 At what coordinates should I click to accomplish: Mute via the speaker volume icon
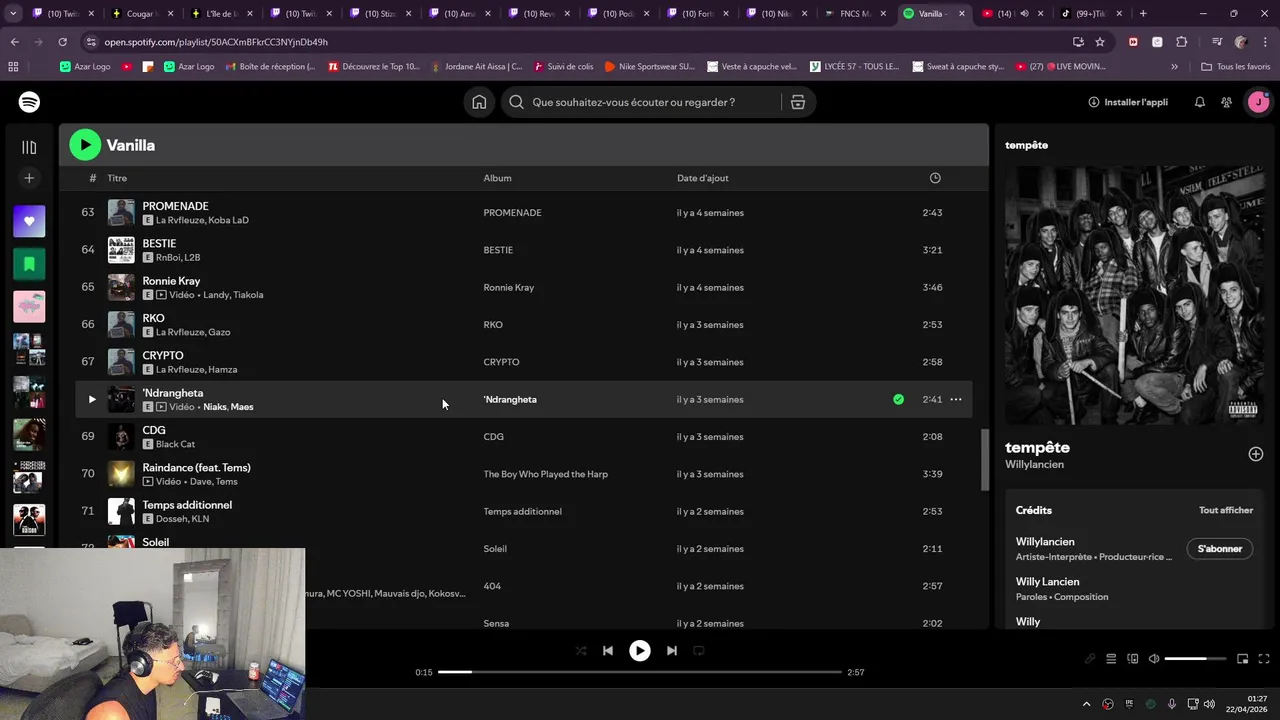(1154, 659)
